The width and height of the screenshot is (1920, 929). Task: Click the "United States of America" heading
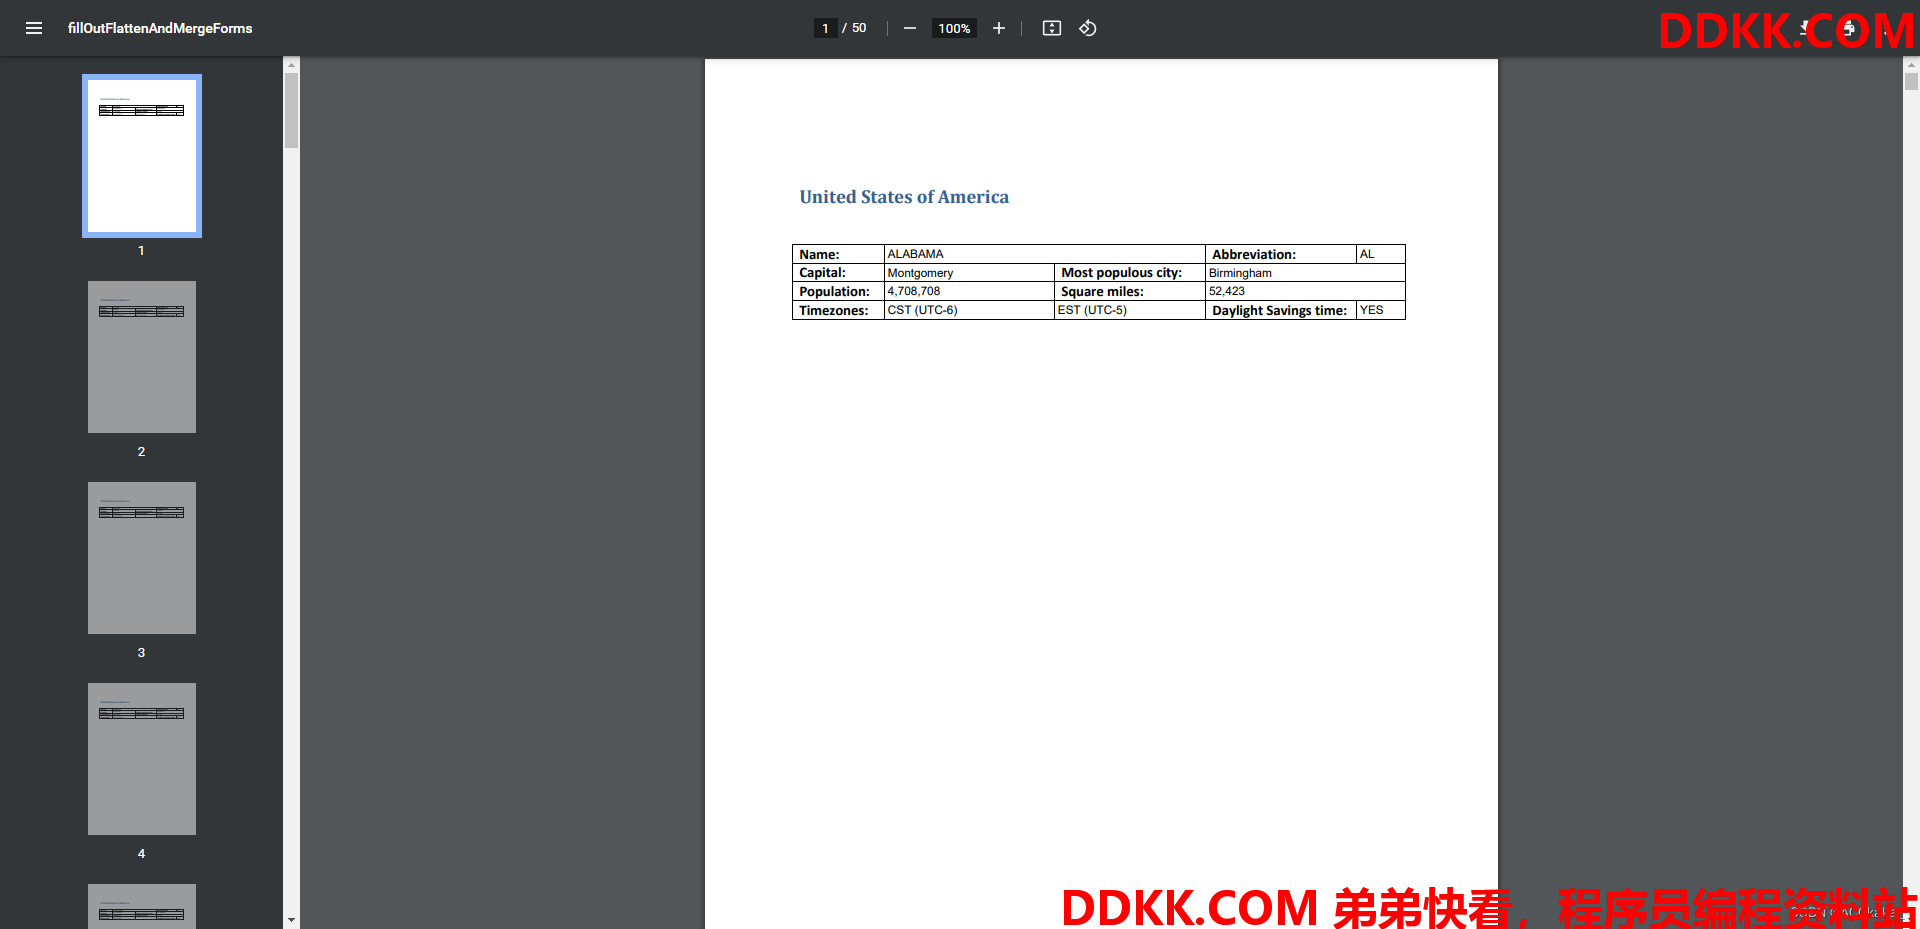coord(904,197)
